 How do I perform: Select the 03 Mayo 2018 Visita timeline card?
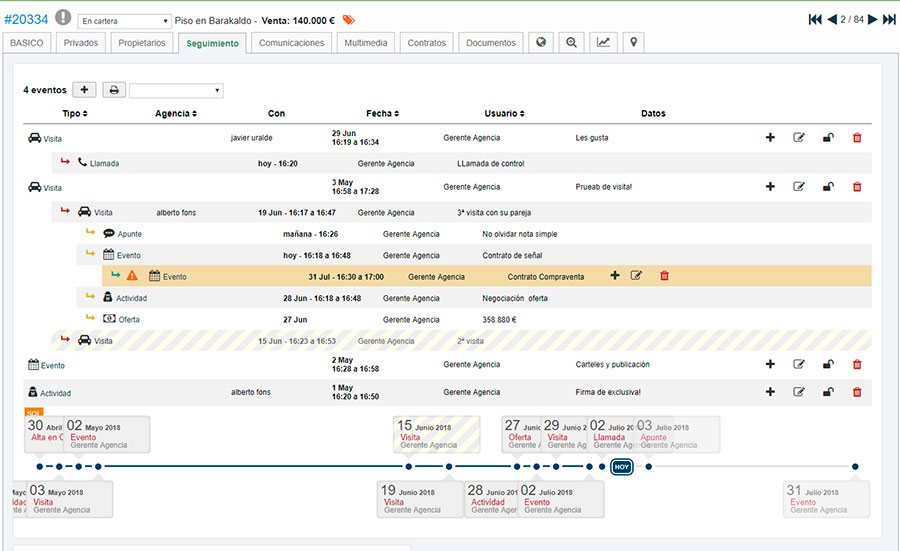click(x=69, y=499)
